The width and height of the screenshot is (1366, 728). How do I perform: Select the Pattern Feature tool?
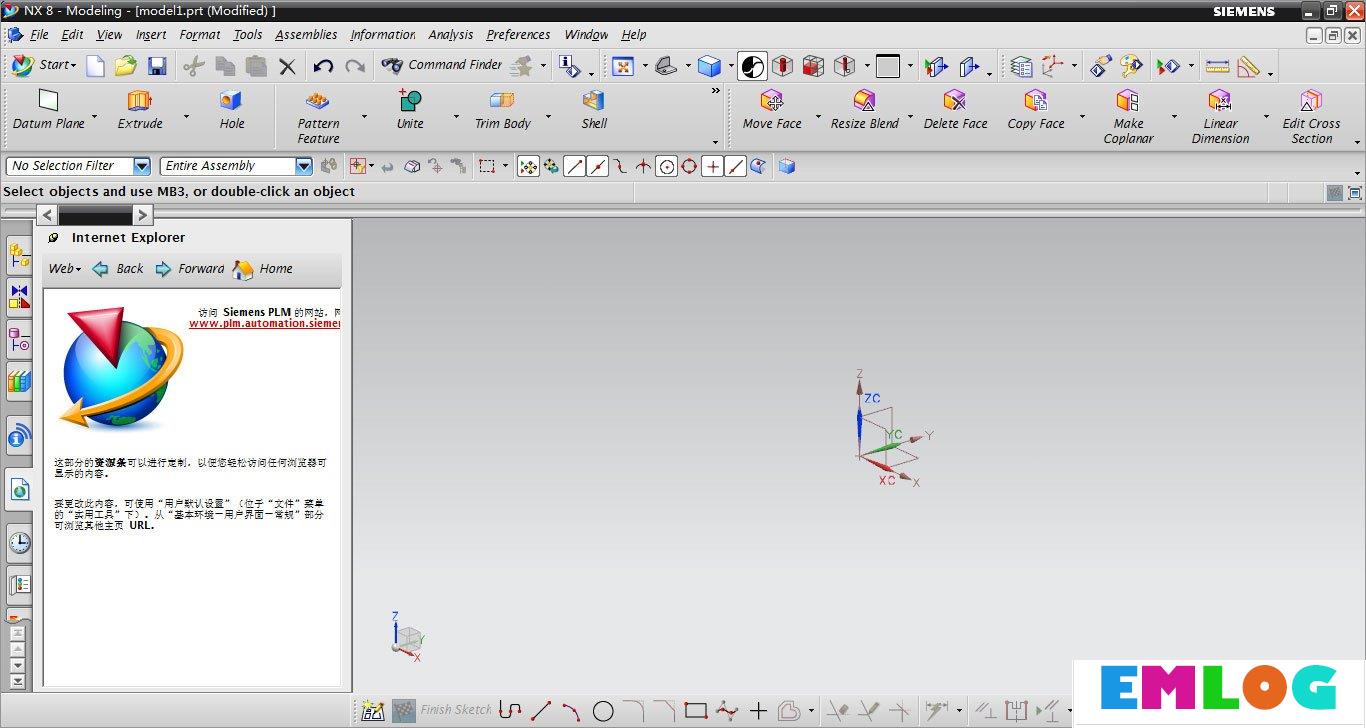tap(318, 117)
